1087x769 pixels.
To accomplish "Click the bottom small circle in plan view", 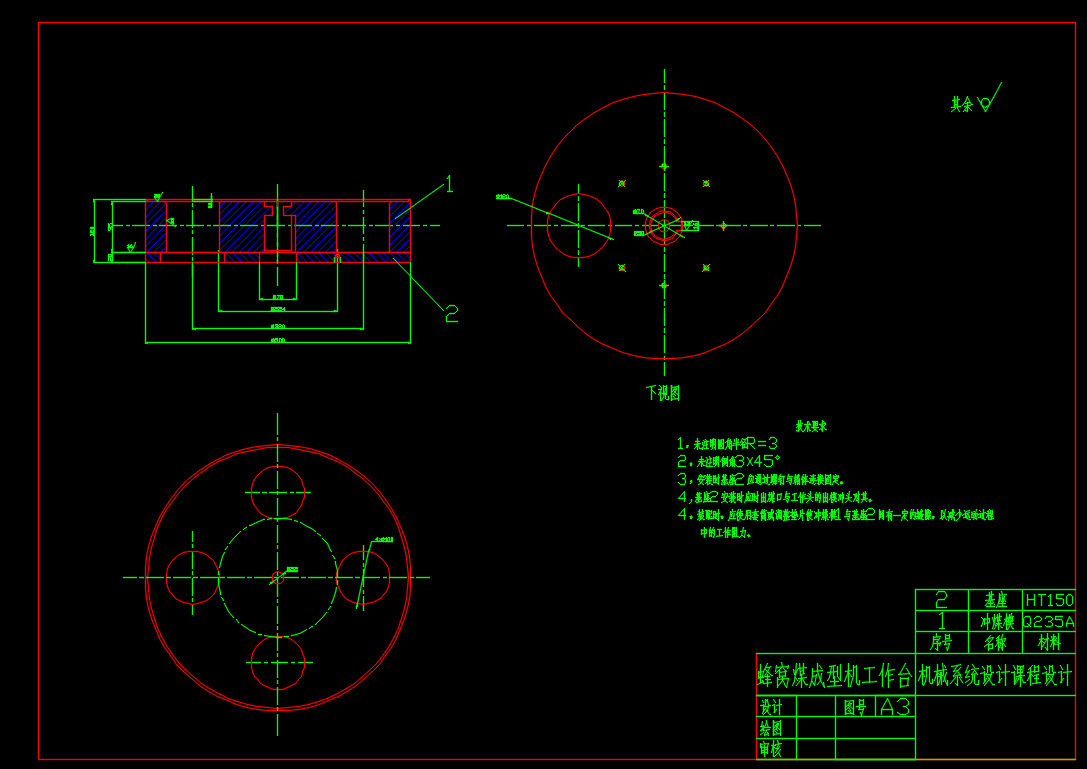I will (x=278, y=663).
